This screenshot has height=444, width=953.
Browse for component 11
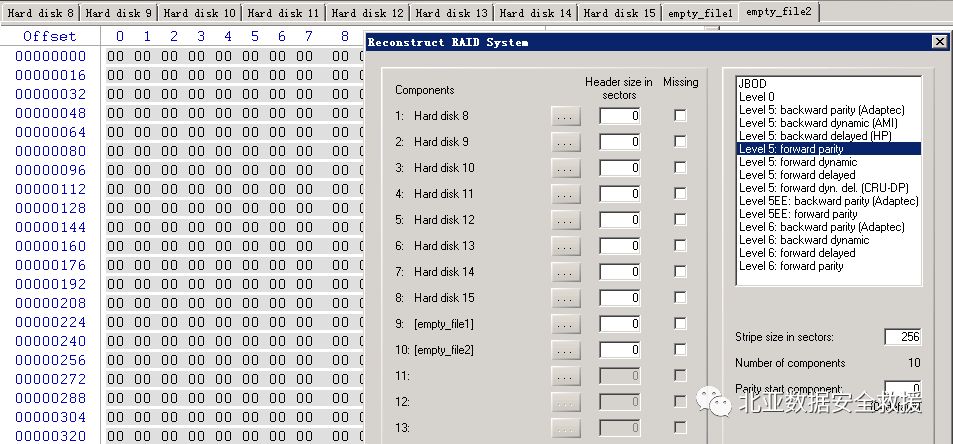pos(565,376)
